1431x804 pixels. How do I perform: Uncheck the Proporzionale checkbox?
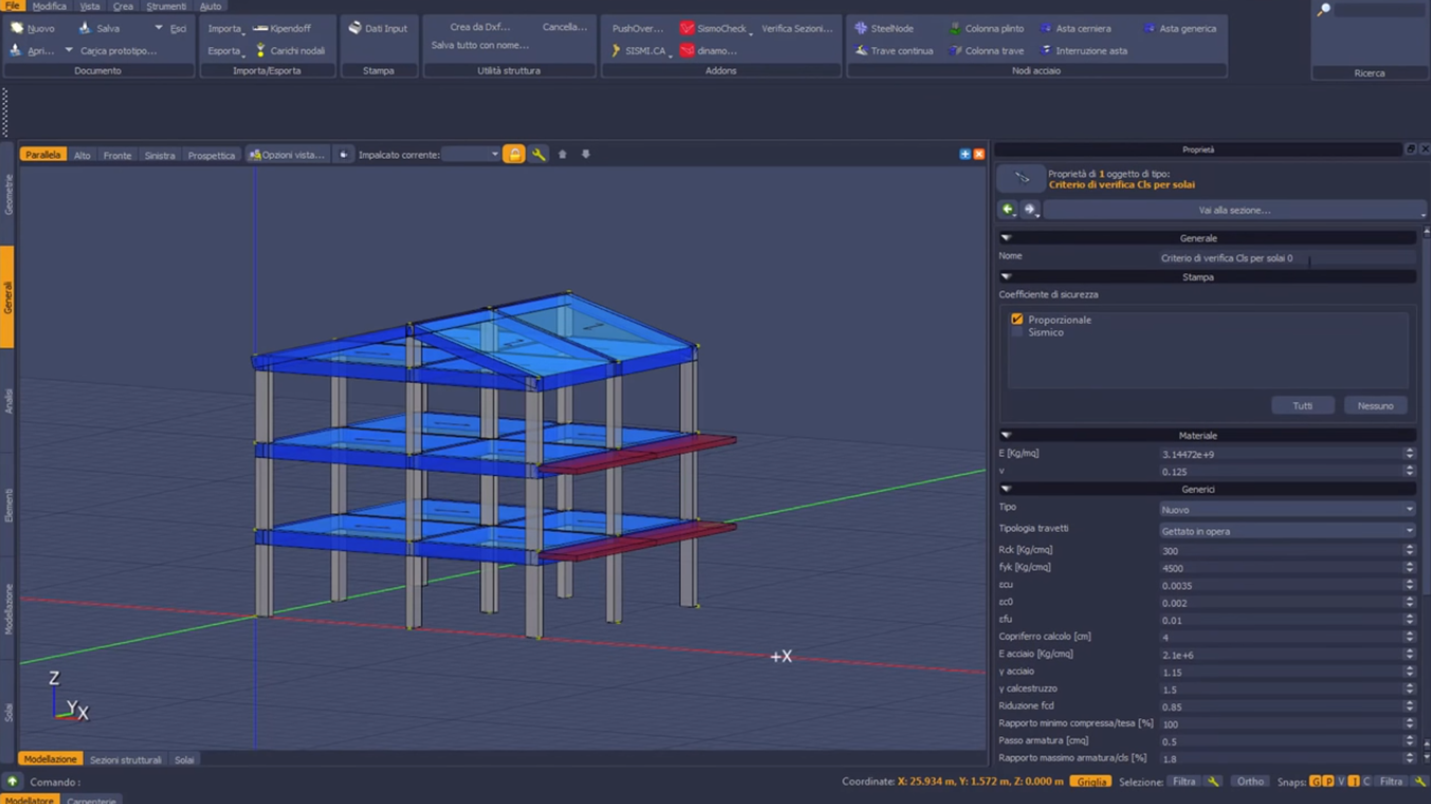1017,319
